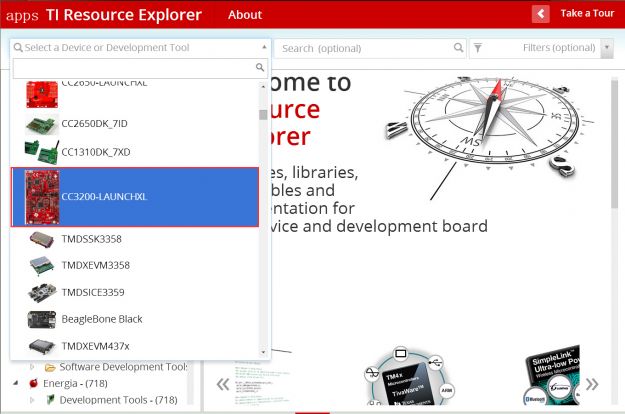Image resolution: width=625 pixels, height=414 pixels.
Task: Expand the Development Tools - (718) node
Action: coord(32,400)
